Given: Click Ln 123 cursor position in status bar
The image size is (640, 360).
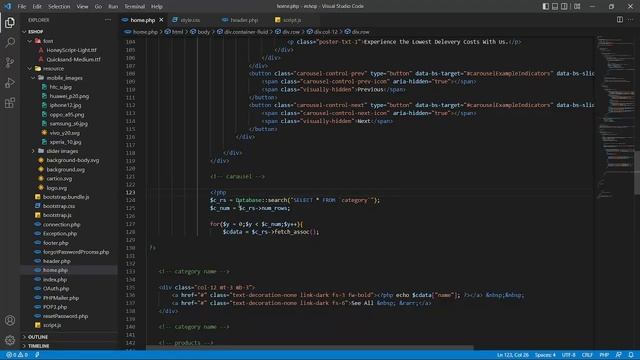Looking at the screenshot, I should [512, 355].
